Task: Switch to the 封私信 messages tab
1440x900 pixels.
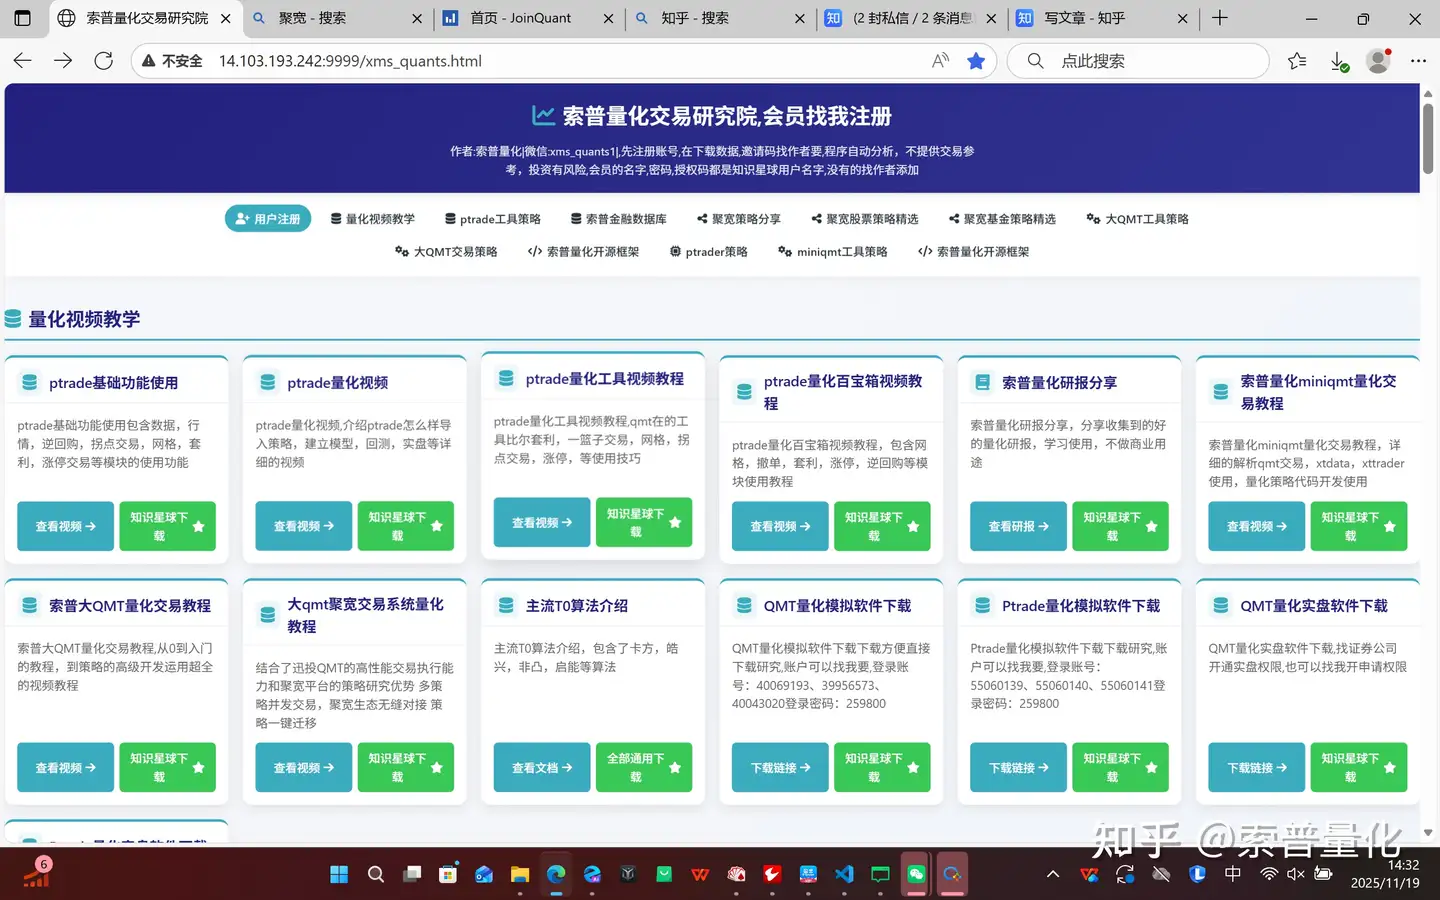Action: (x=912, y=18)
